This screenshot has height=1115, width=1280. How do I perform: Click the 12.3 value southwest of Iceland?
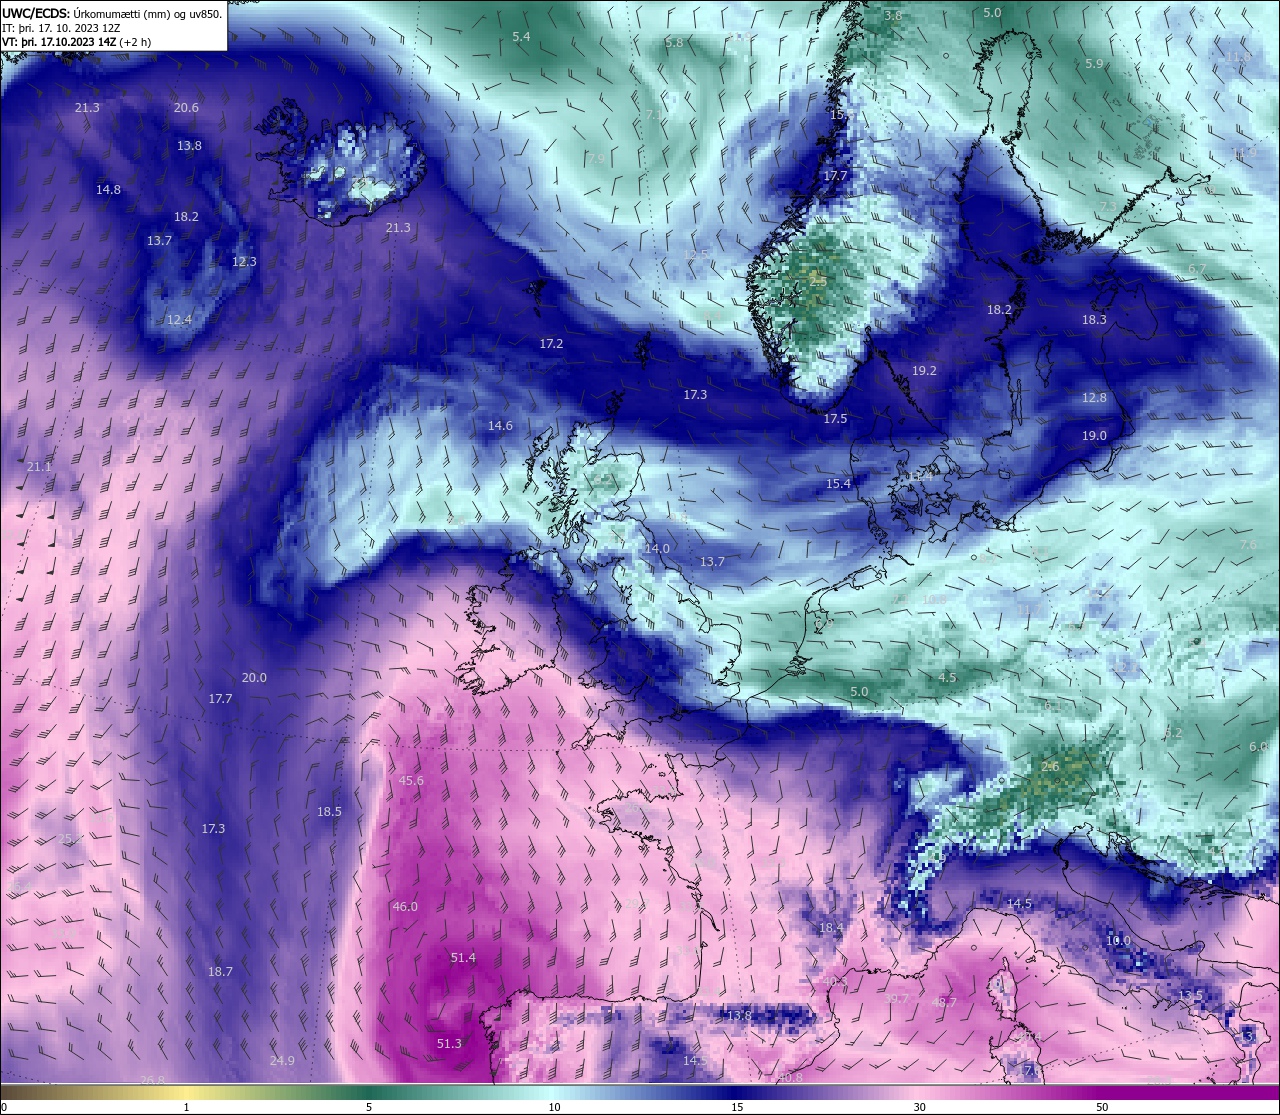click(x=244, y=262)
